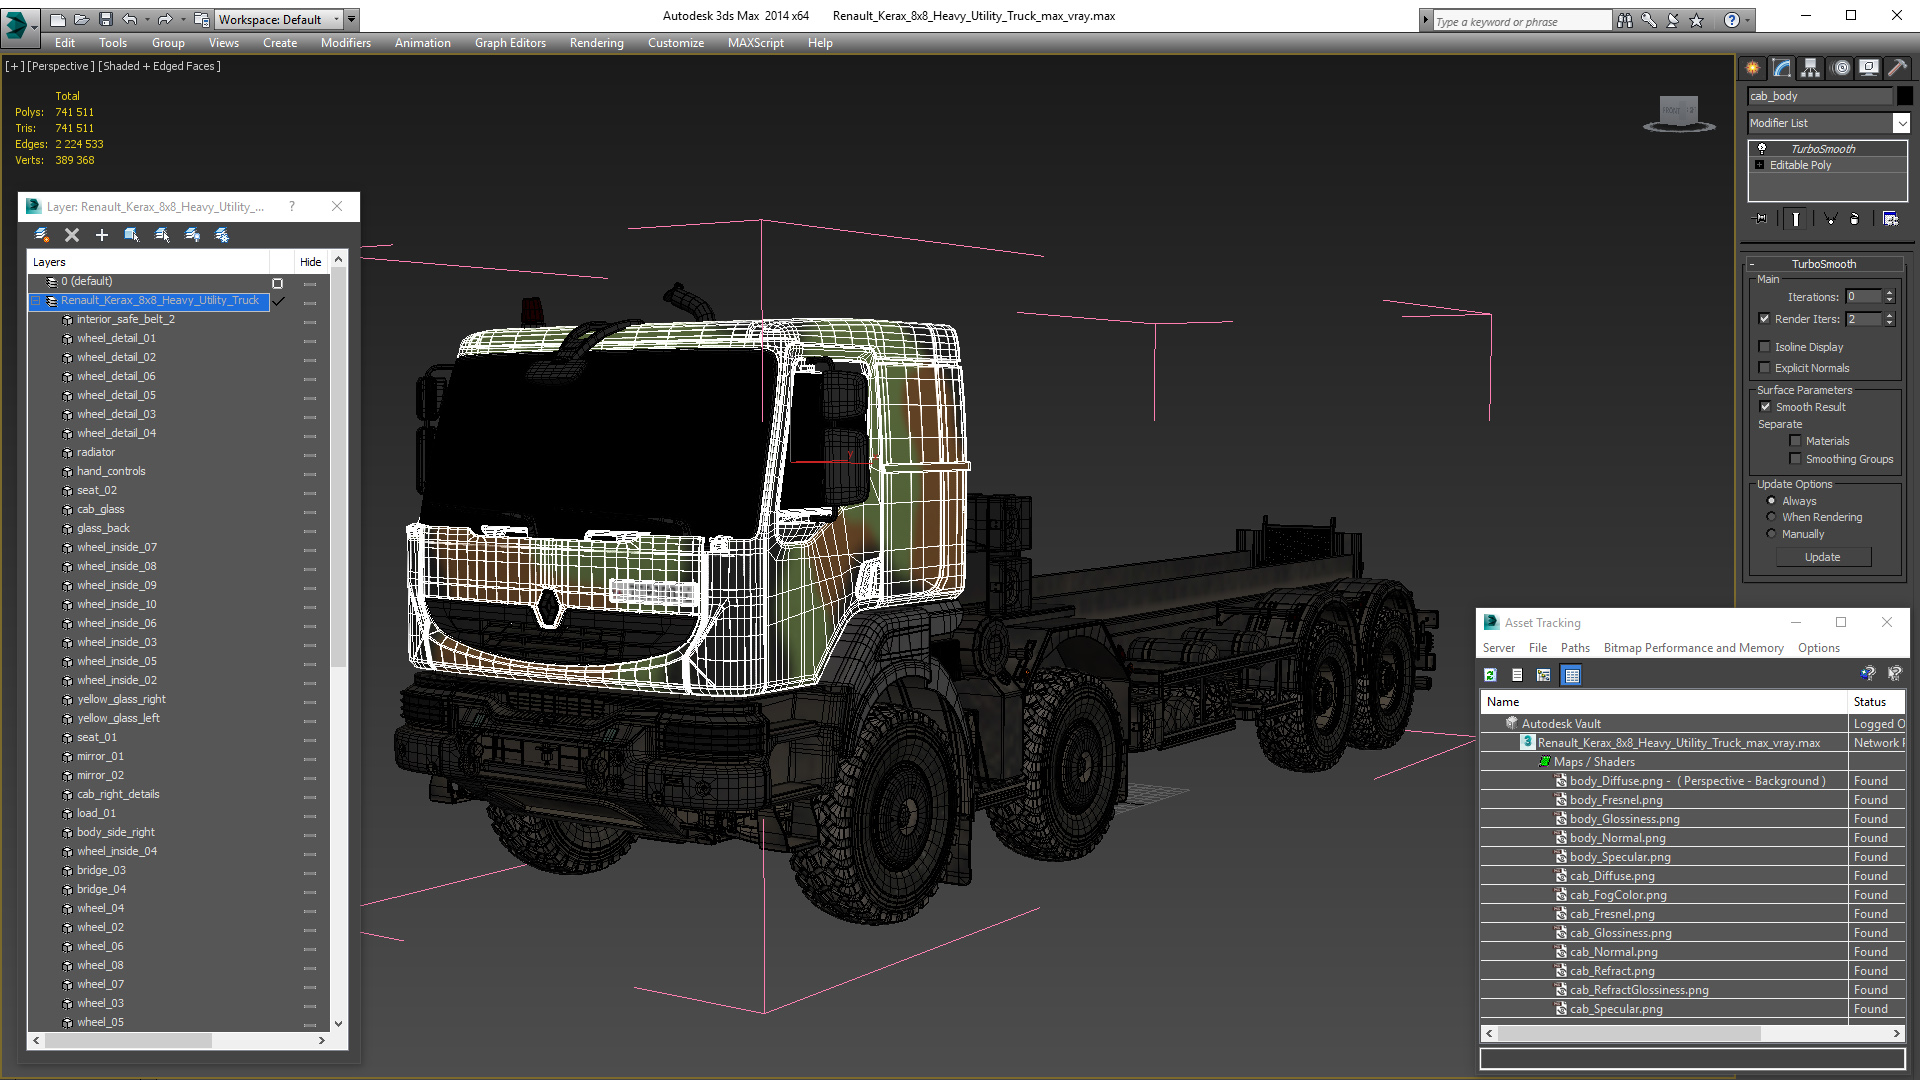The image size is (1920, 1080).
Task: Remove modifier from the stack
Action: 1855,218
